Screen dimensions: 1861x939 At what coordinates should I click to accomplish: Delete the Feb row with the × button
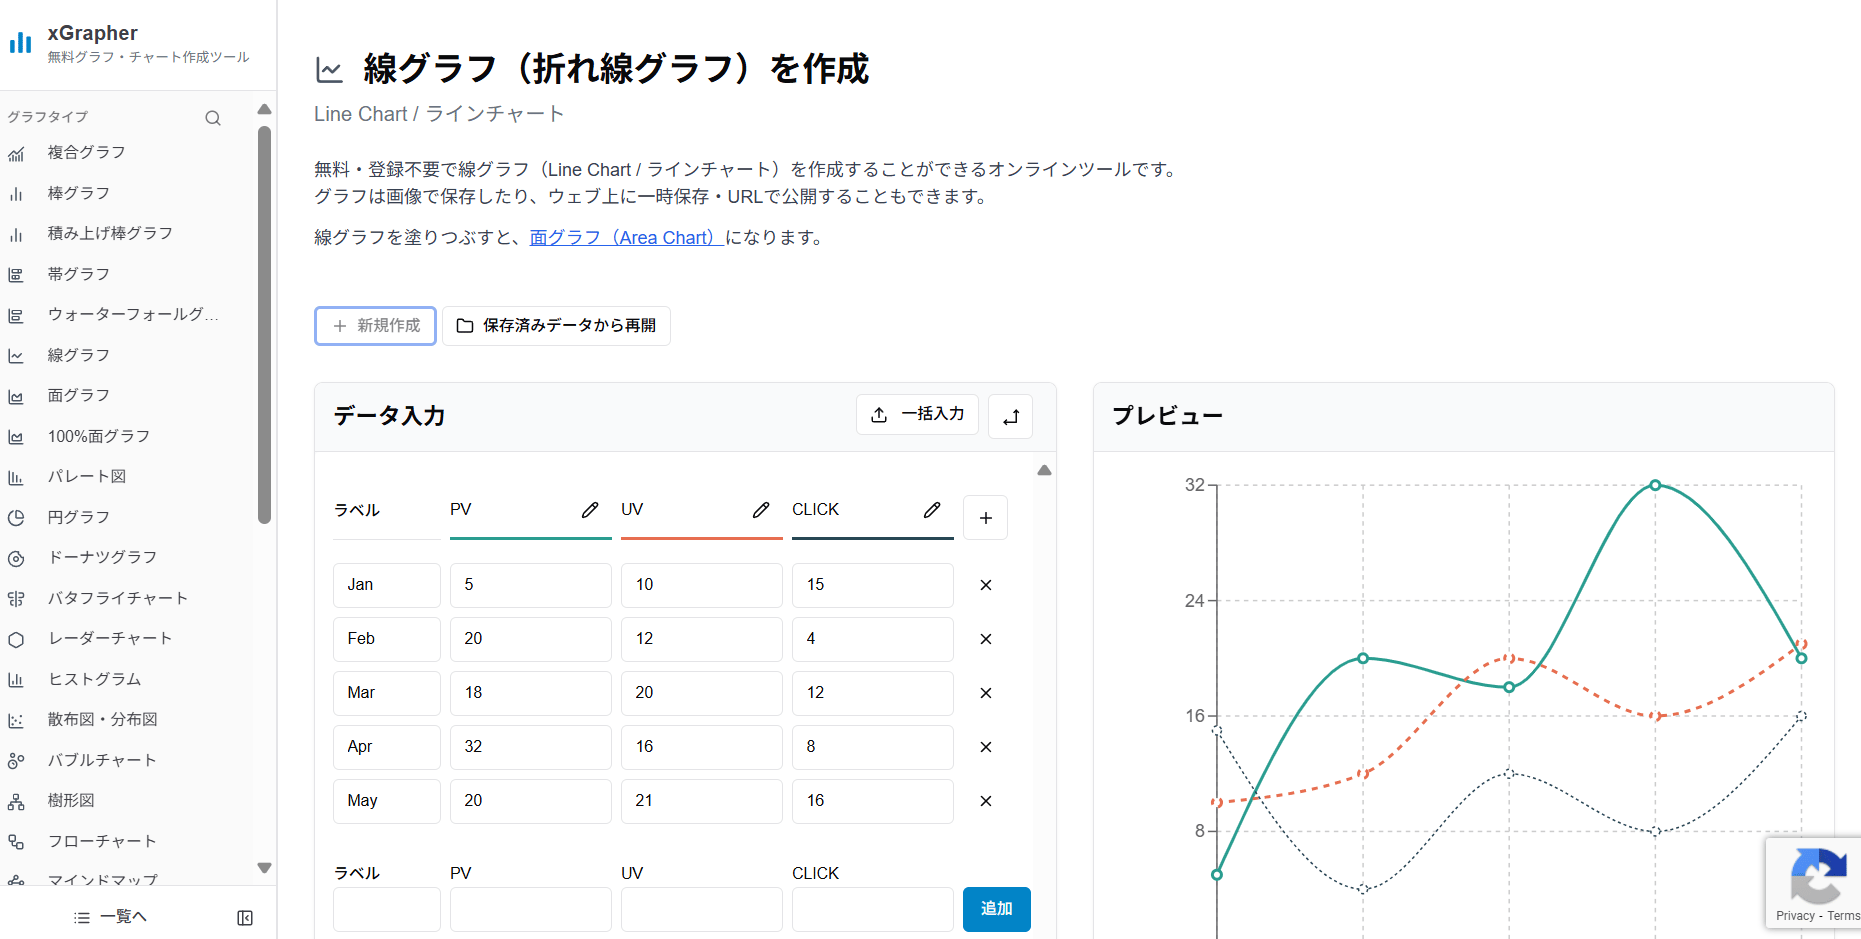point(985,639)
